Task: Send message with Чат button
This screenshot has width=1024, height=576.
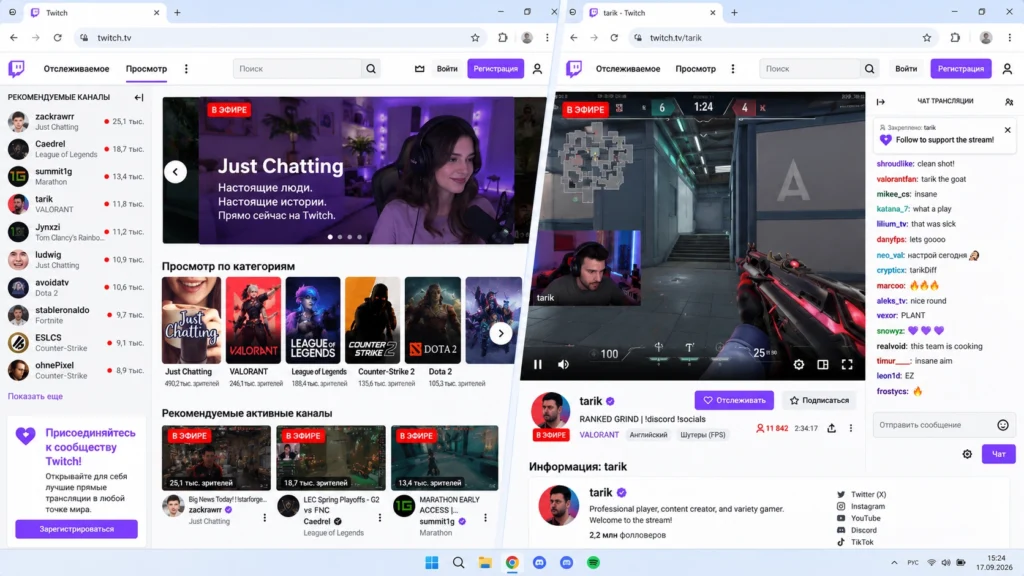Action: pos(999,454)
